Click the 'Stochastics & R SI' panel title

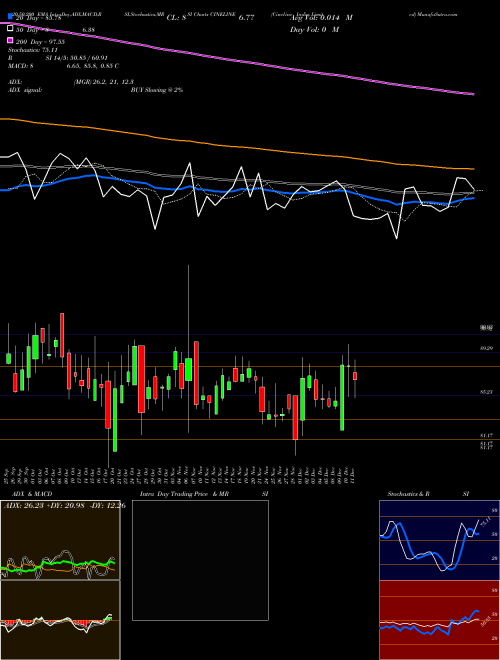(428, 494)
